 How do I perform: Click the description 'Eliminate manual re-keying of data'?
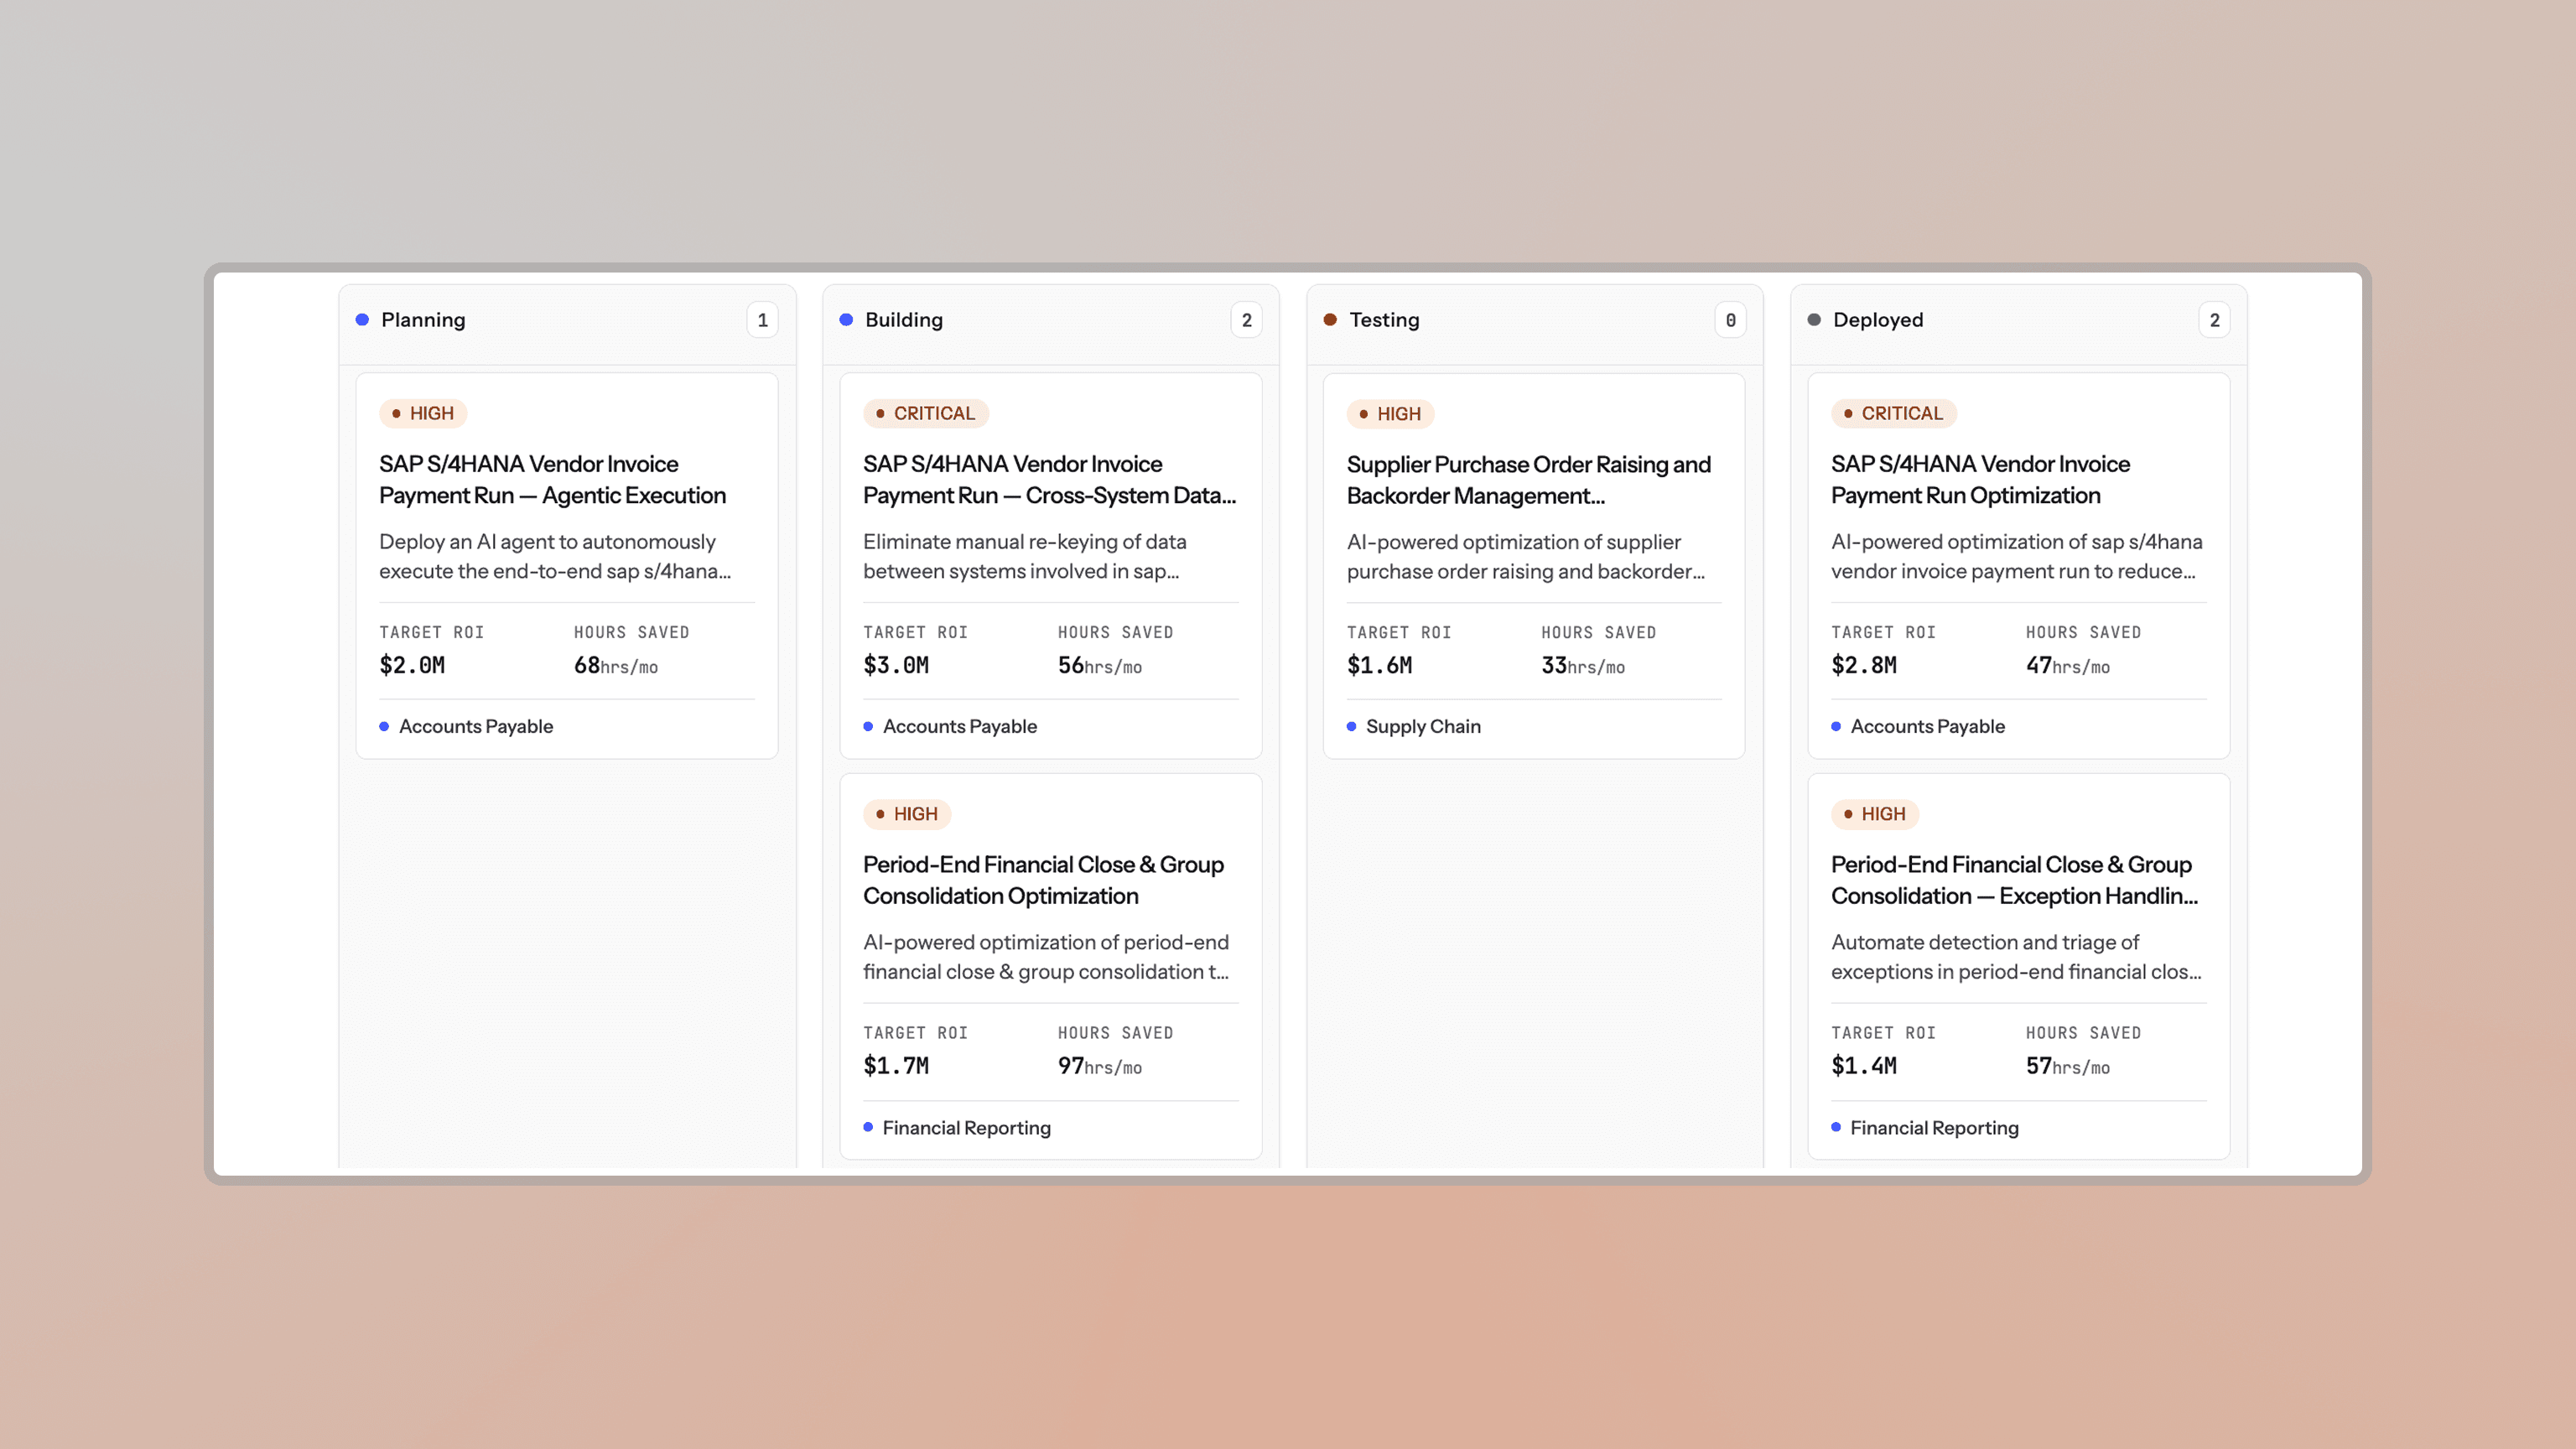tap(1025, 556)
